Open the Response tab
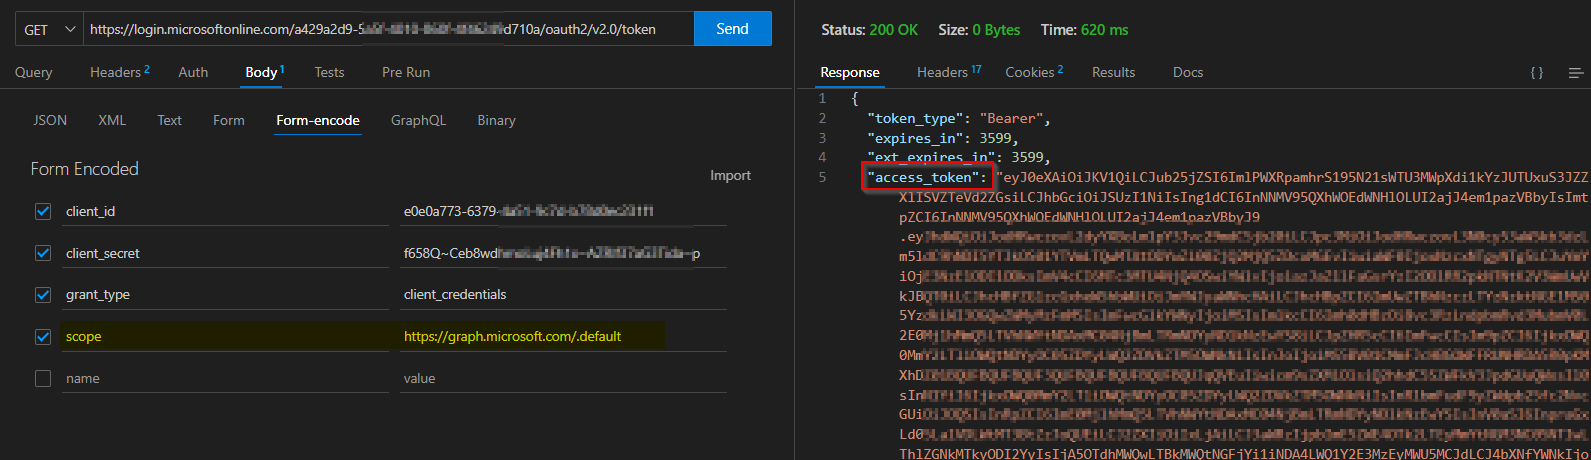 click(850, 72)
